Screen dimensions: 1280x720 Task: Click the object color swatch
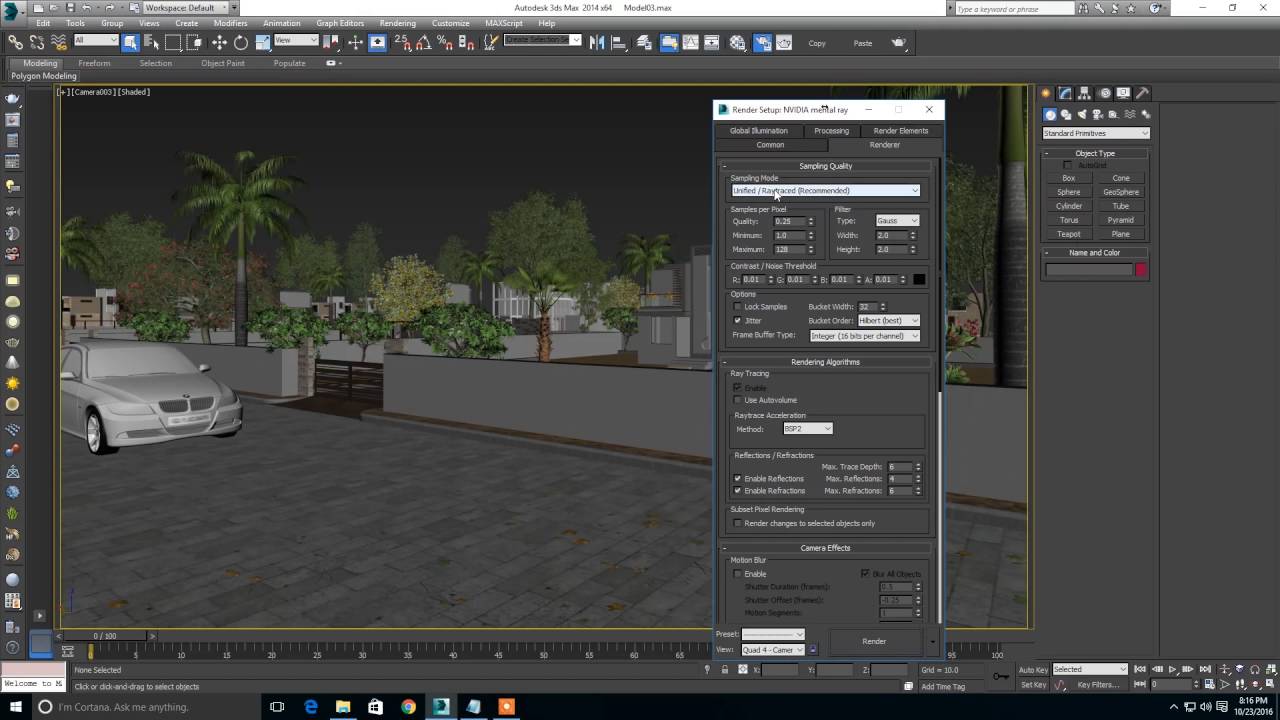(x=1141, y=270)
